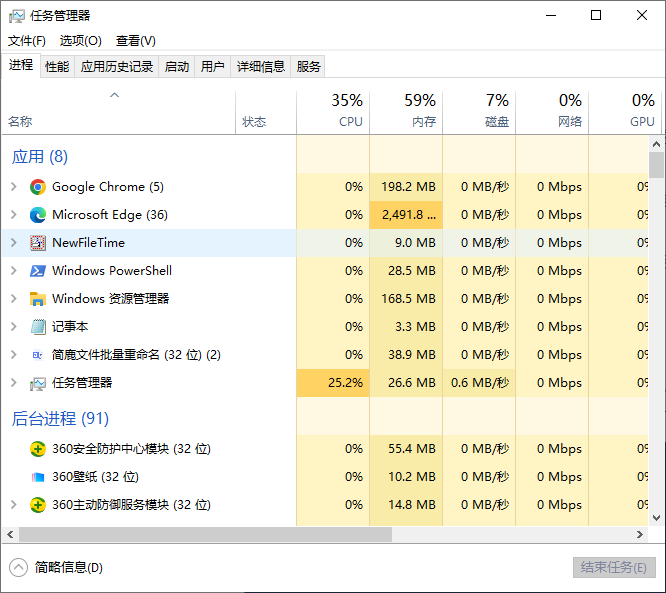Click the Windows 资源管理器 folder icon
This screenshot has height=593, width=666.
pyautogui.click(x=38, y=299)
